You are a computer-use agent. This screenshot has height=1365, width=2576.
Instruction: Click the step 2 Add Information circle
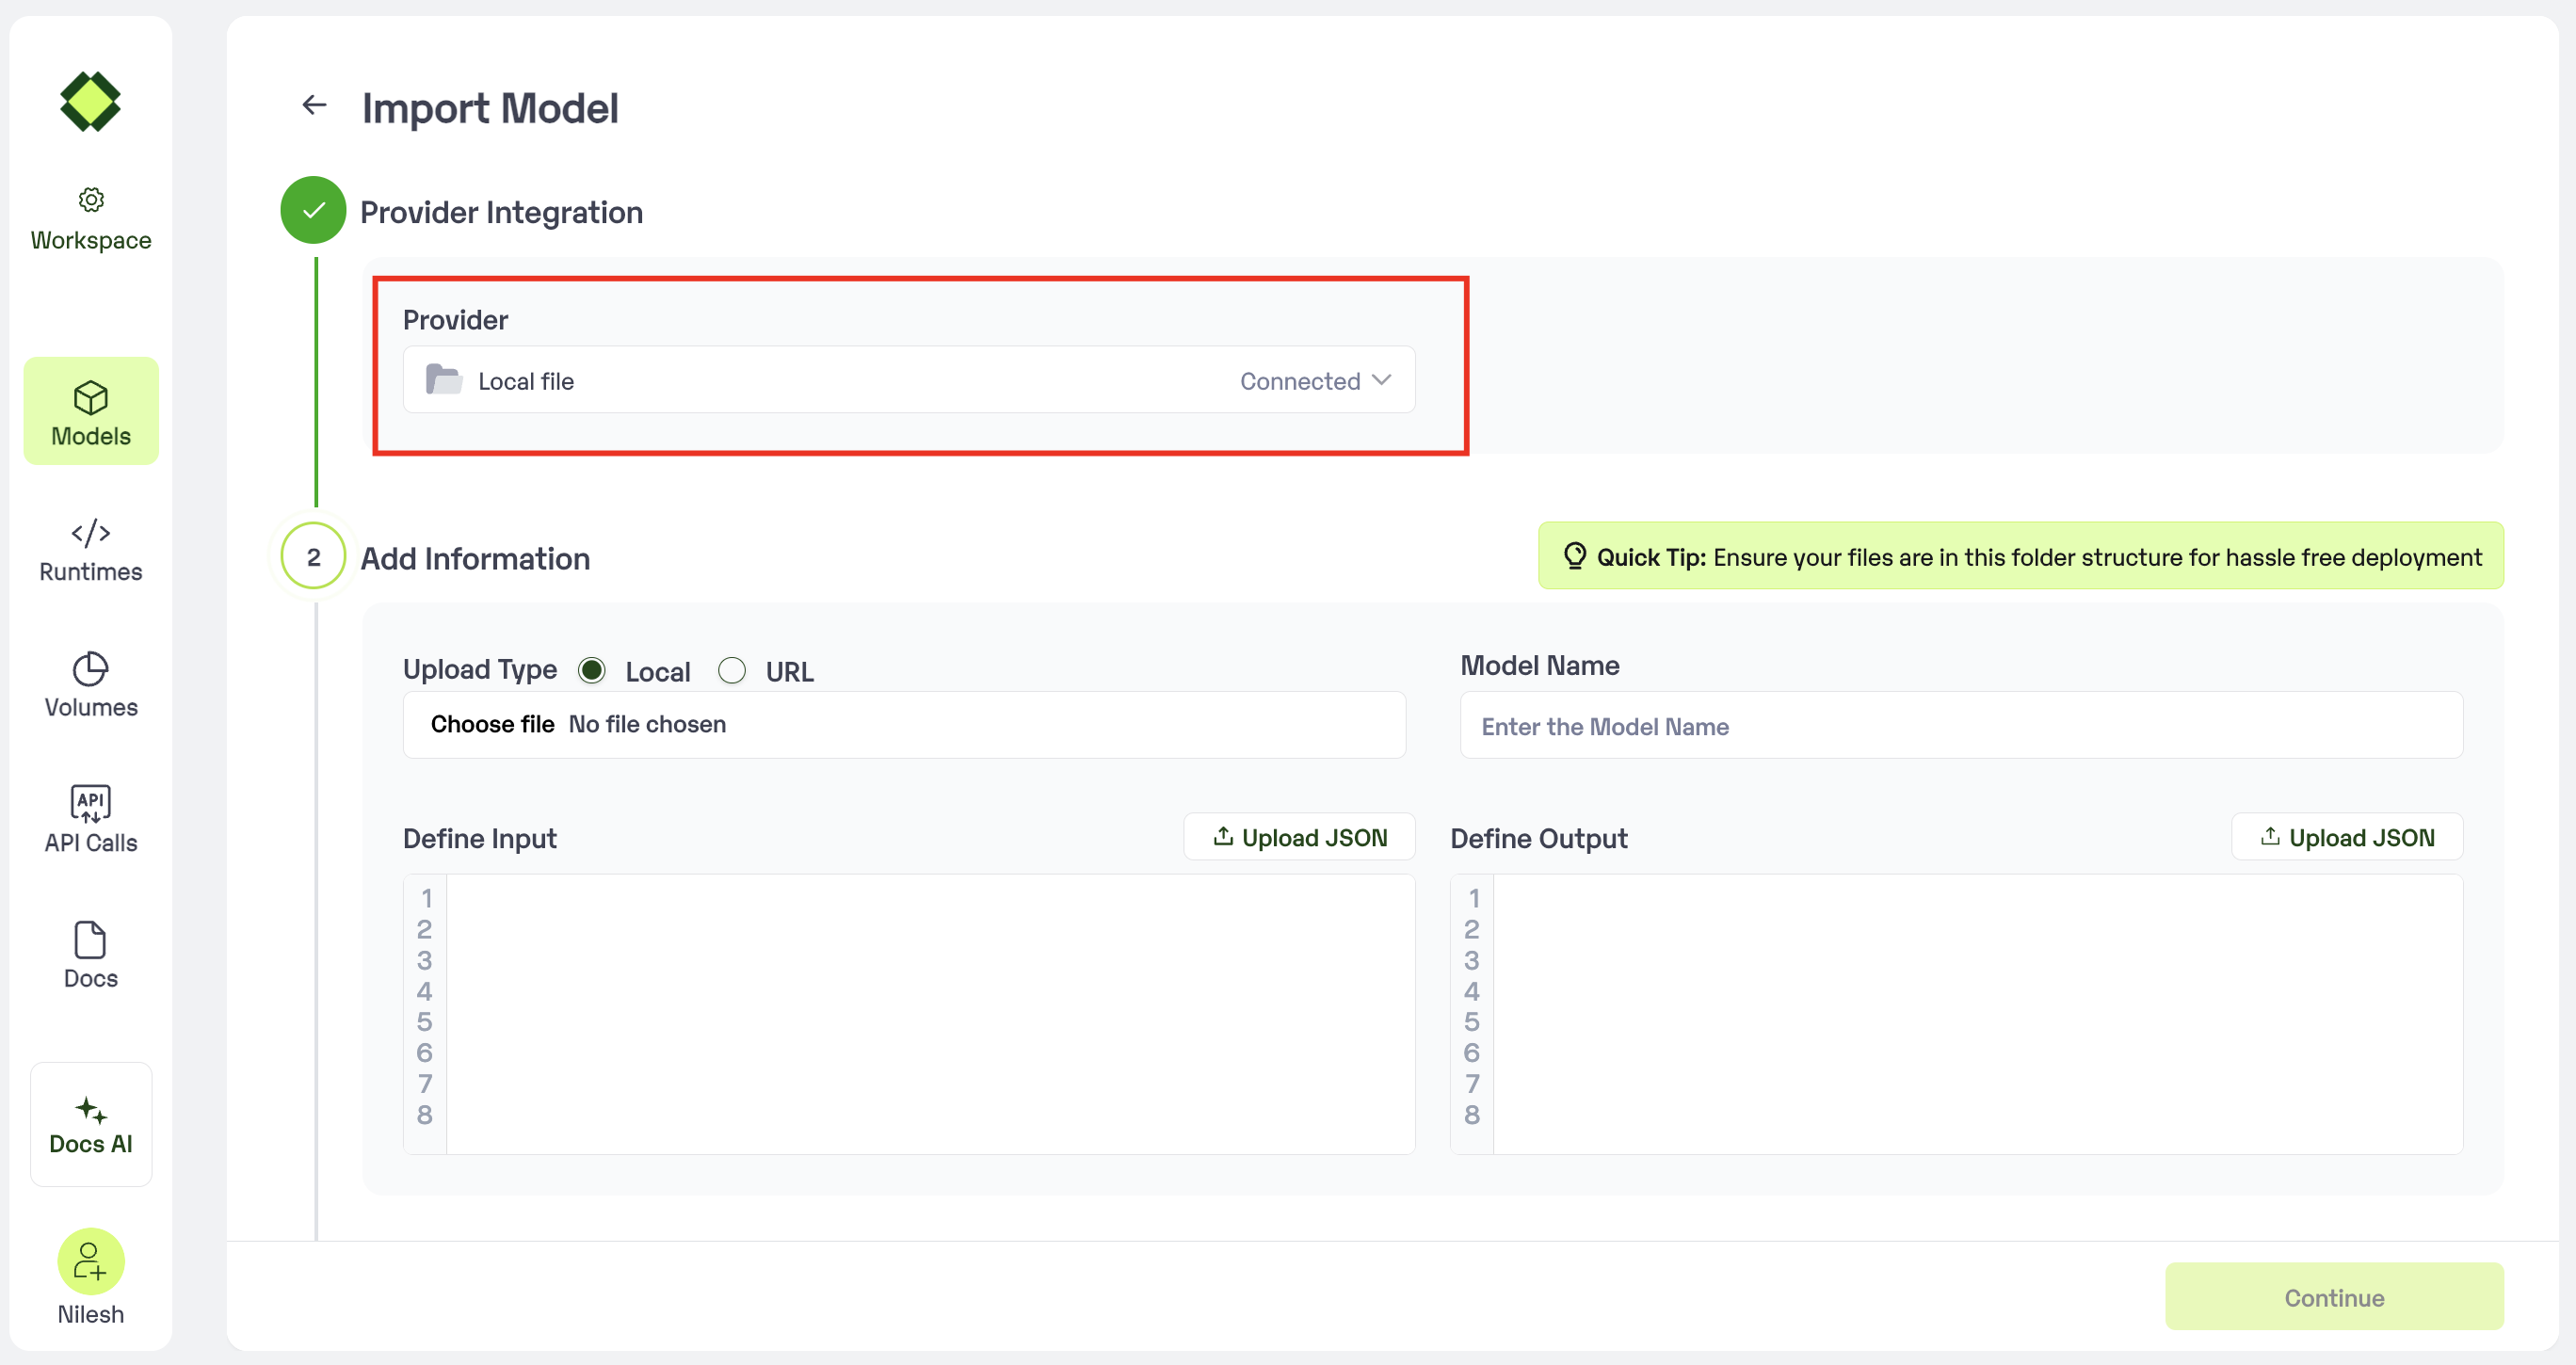coord(313,557)
